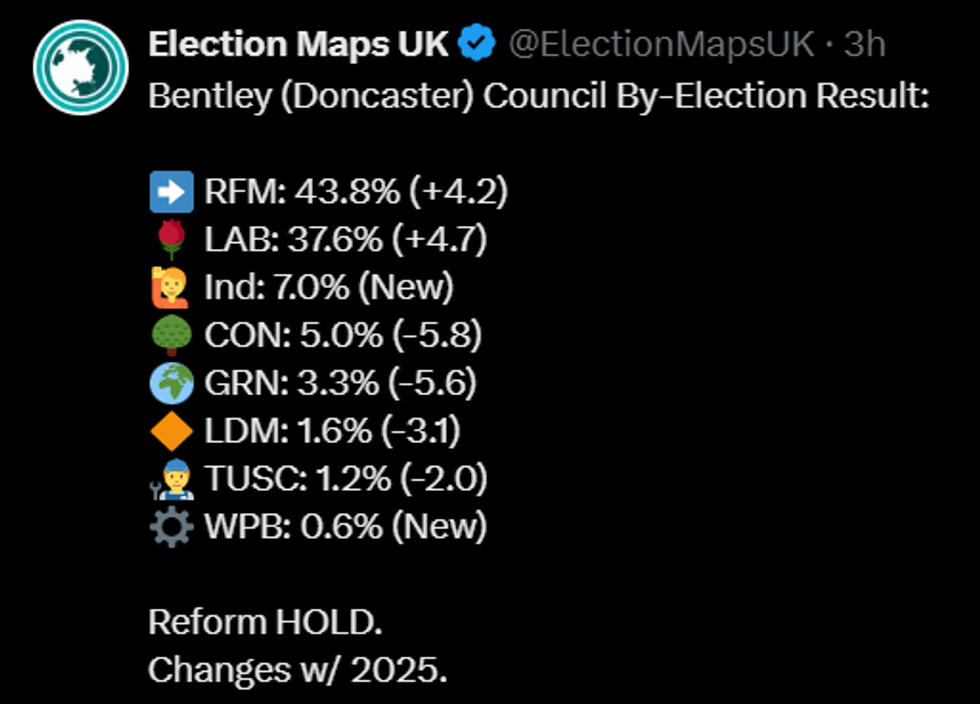The height and width of the screenshot is (704, 980).
Task: Click the Changes w/ 2025 note
Action: (297, 669)
